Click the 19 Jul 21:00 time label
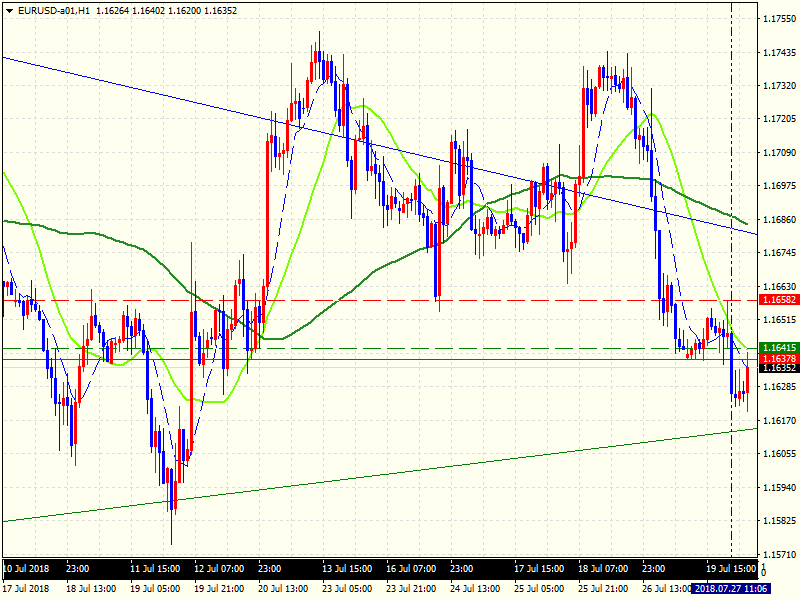This screenshot has width=800, height=600. point(219,589)
